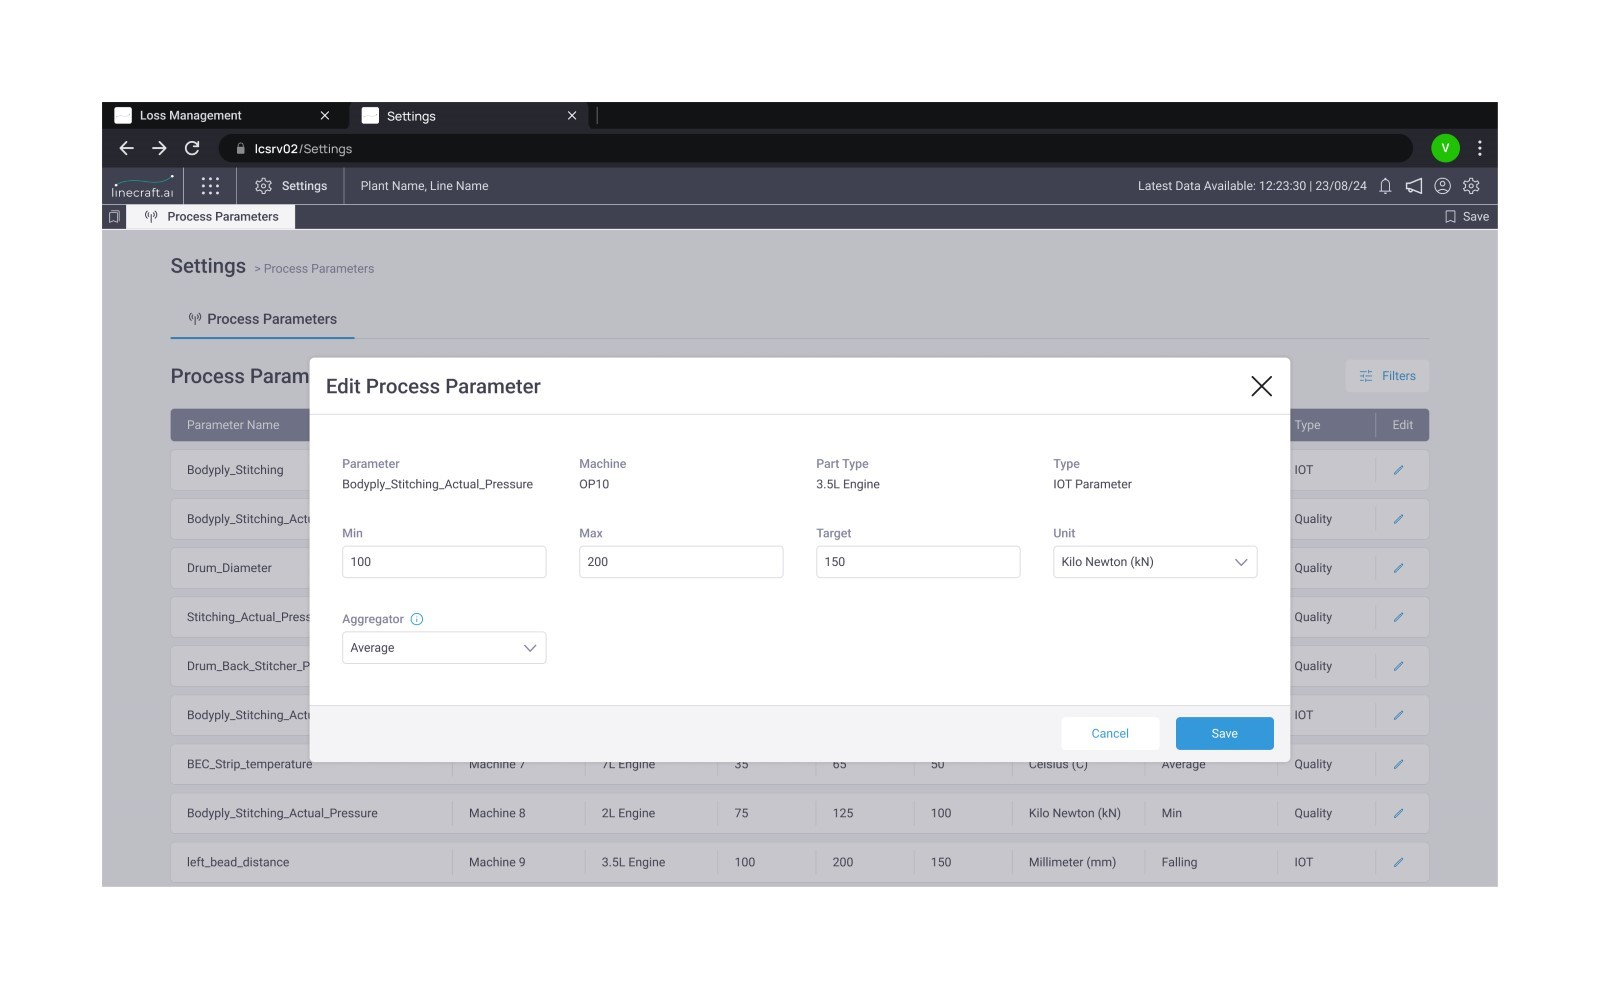This screenshot has width=1600, height=989.
Task: Click the notifications bell icon
Action: 1385,186
